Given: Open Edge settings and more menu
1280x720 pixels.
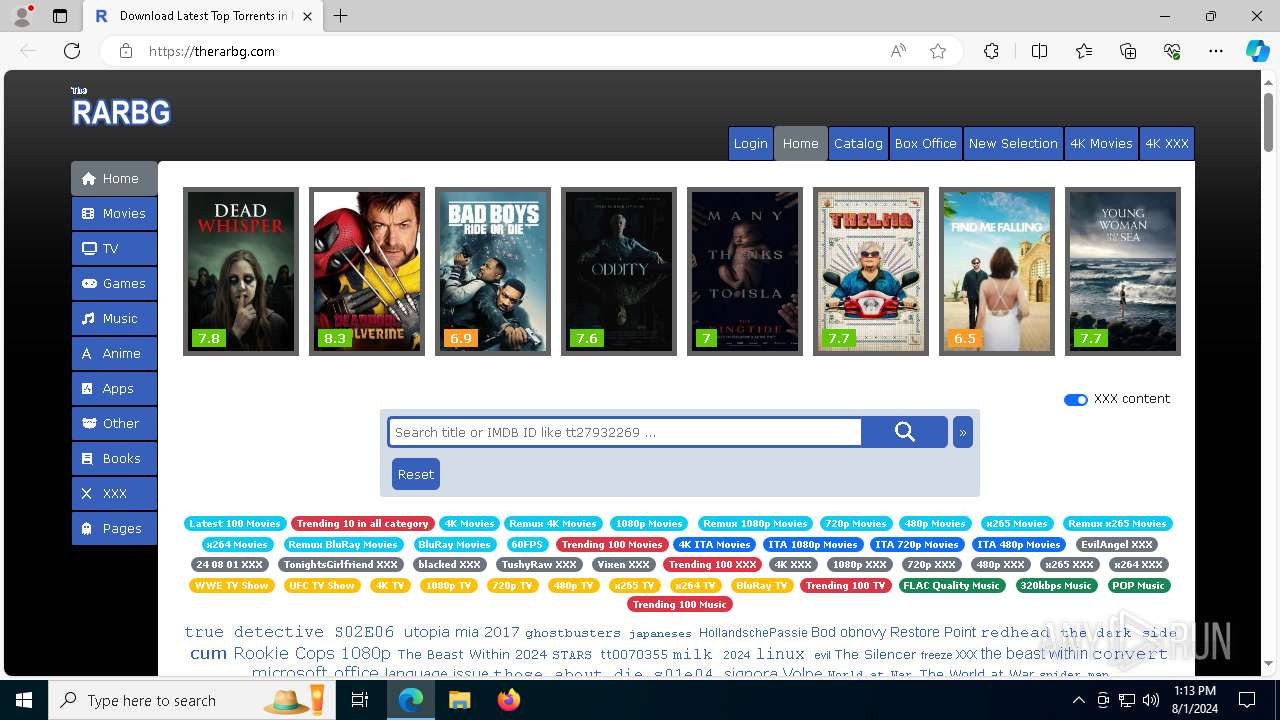Looking at the screenshot, I should [1216, 51].
